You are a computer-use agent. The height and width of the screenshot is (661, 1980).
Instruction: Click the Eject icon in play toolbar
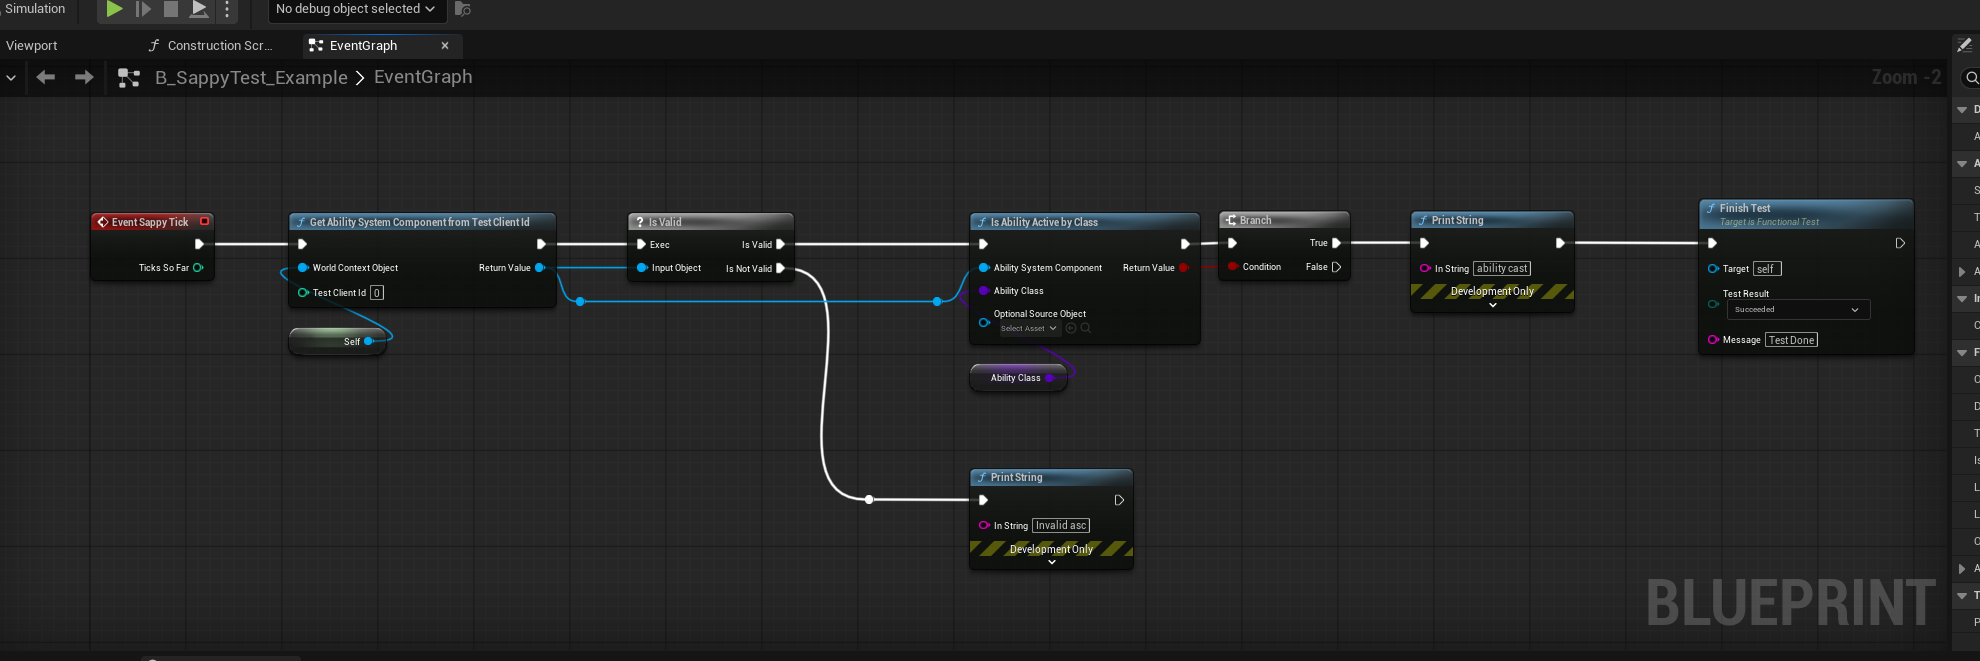[199, 9]
